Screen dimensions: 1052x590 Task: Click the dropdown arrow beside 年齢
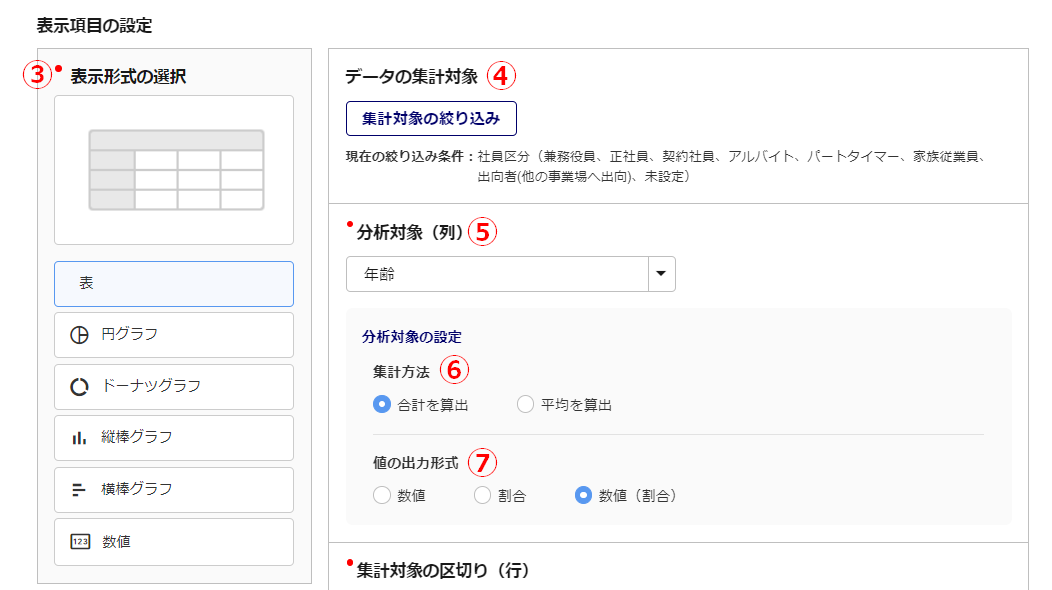tap(661, 275)
